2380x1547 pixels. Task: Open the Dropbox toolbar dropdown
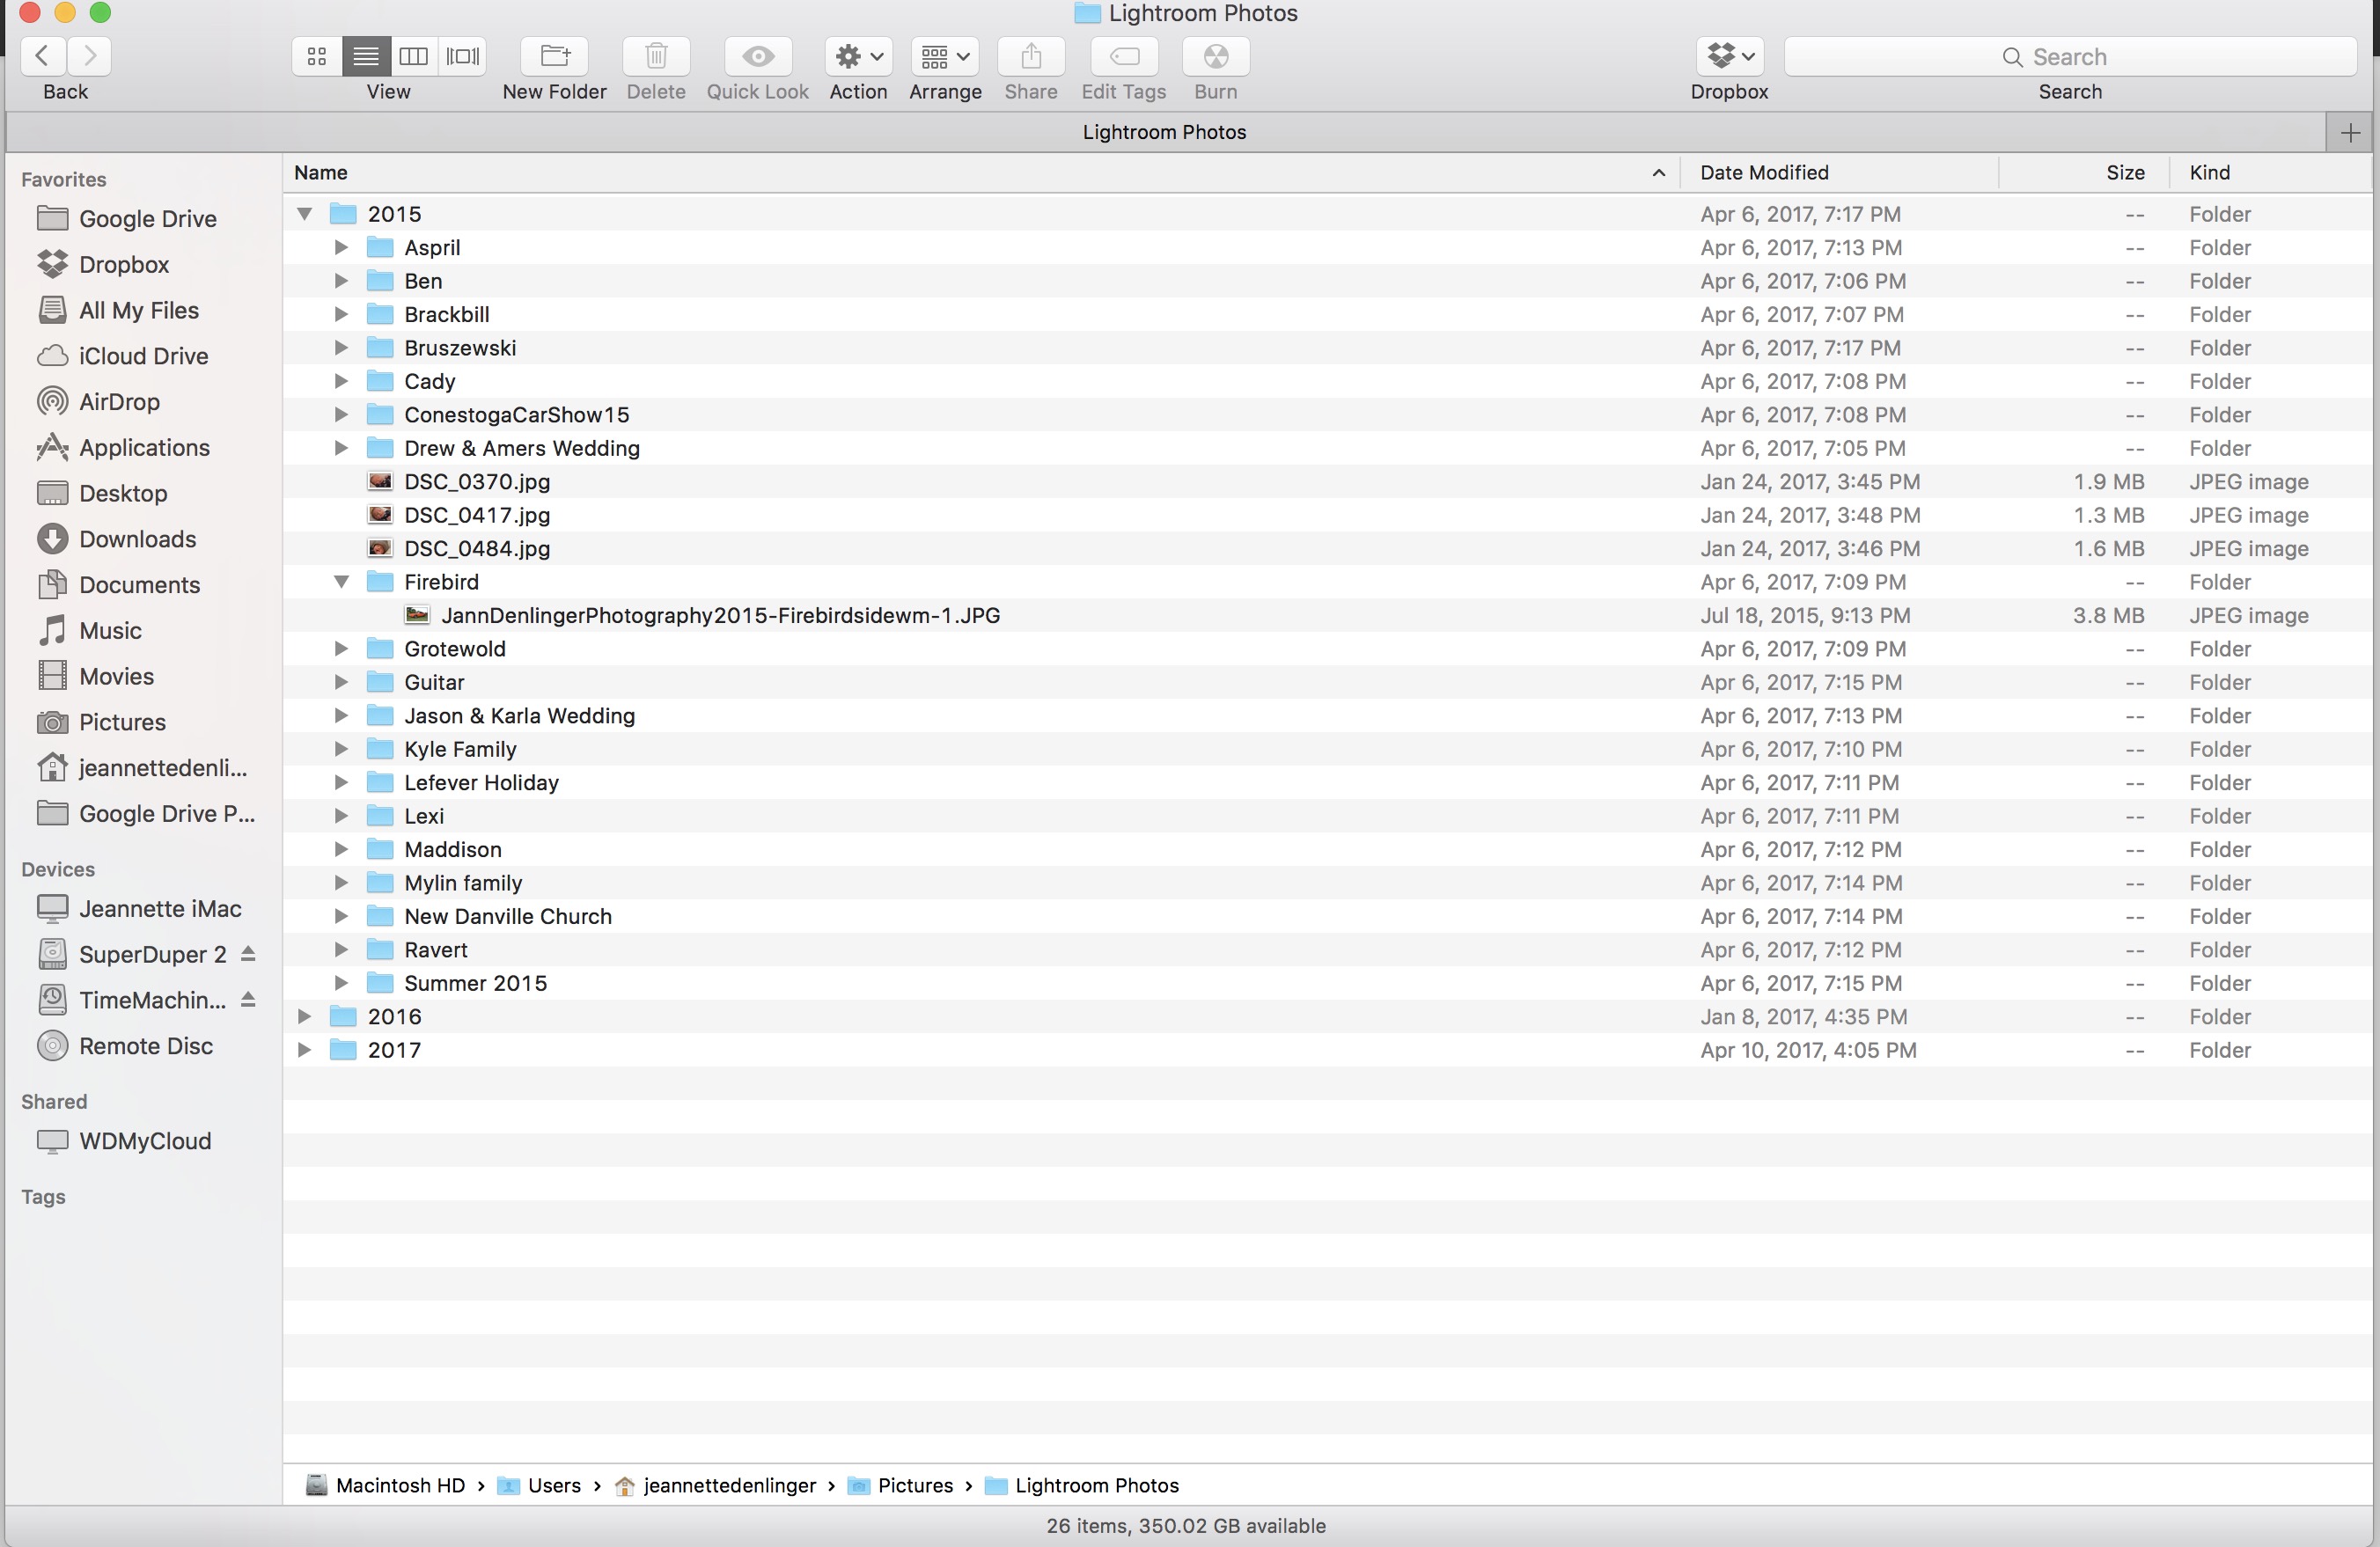click(x=1729, y=57)
